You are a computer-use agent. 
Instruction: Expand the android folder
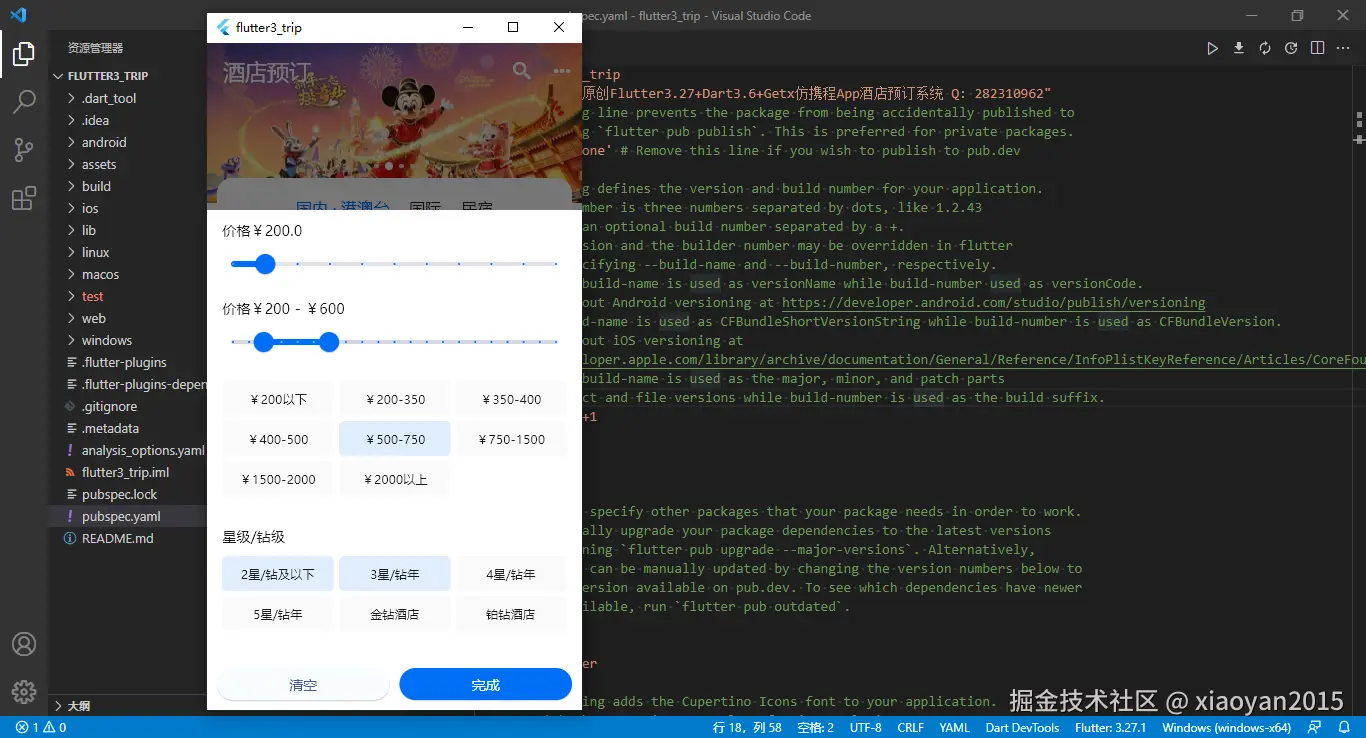pos(104,142)
